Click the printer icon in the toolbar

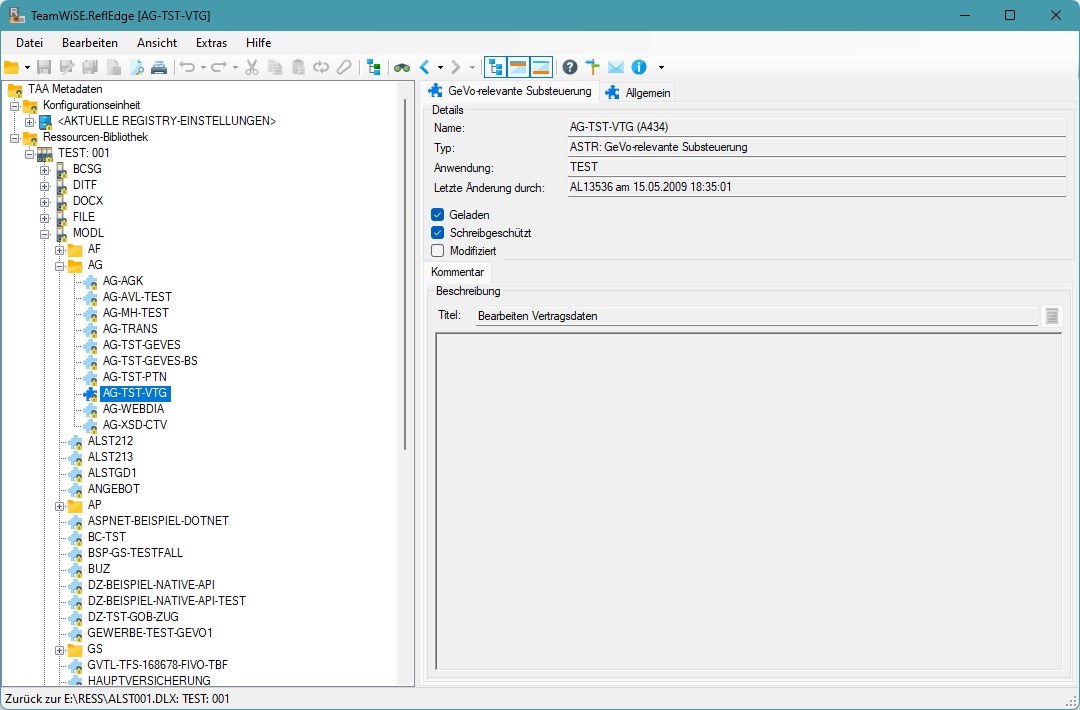click(158, 67)
